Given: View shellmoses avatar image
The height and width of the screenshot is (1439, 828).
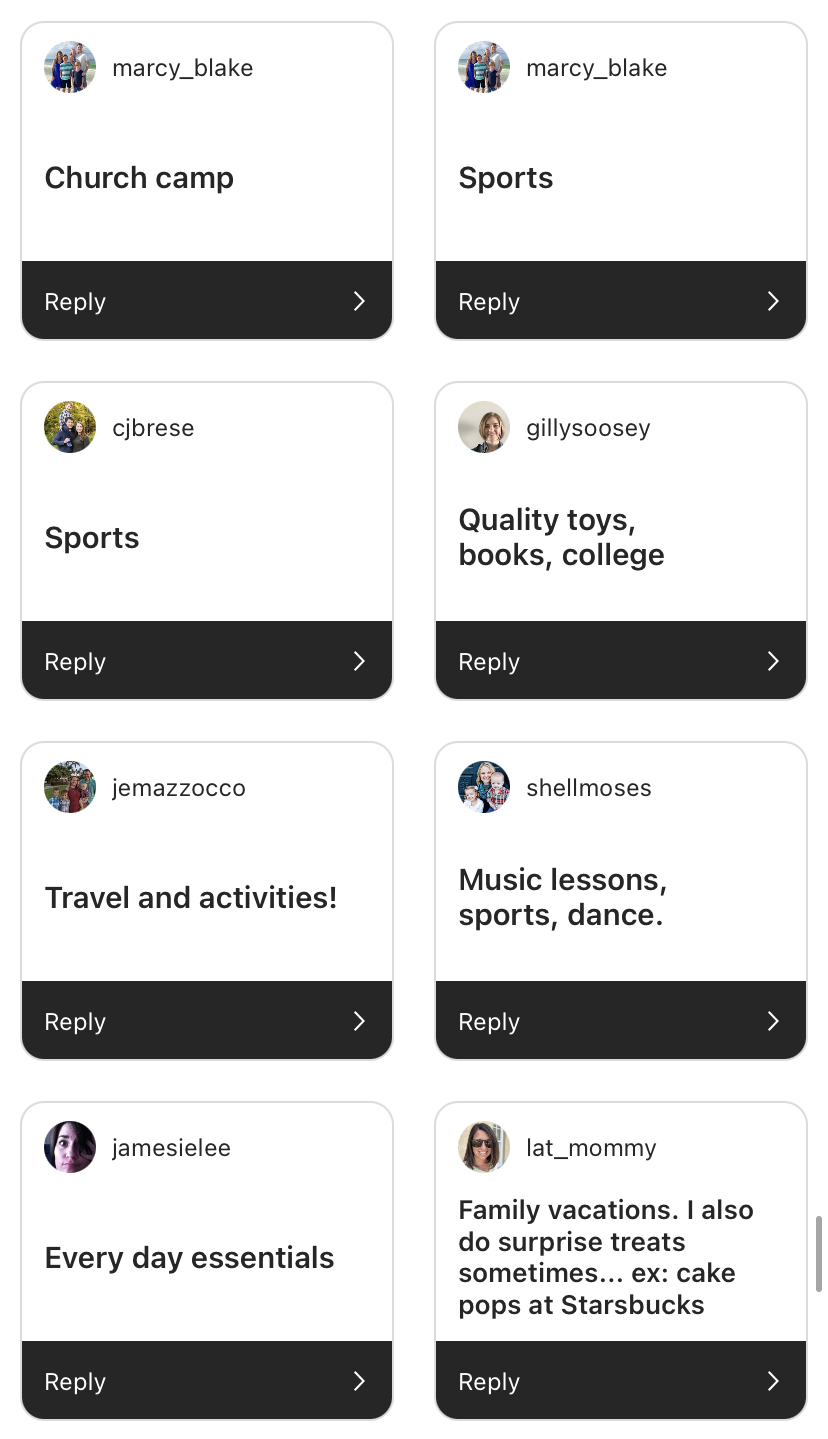Looking at the screenshot, I should (484, 787).
